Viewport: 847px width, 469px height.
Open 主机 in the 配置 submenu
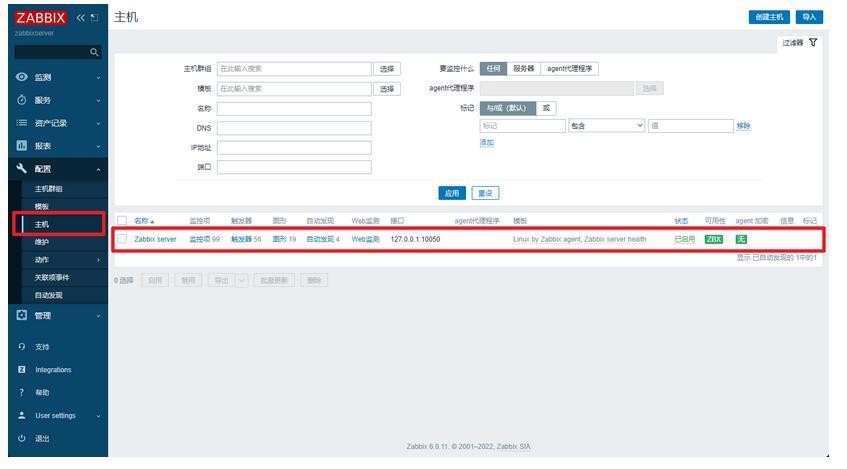click(42, 224)
